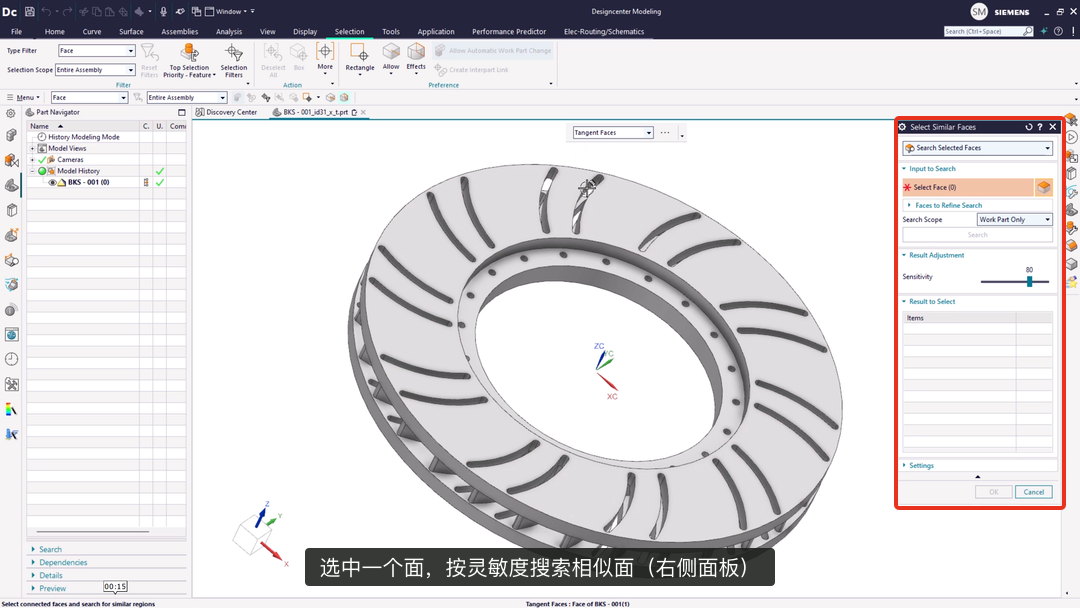Toggle the Cameras check mark
This screenshot has width=1080, height=608.
[42, 160]
